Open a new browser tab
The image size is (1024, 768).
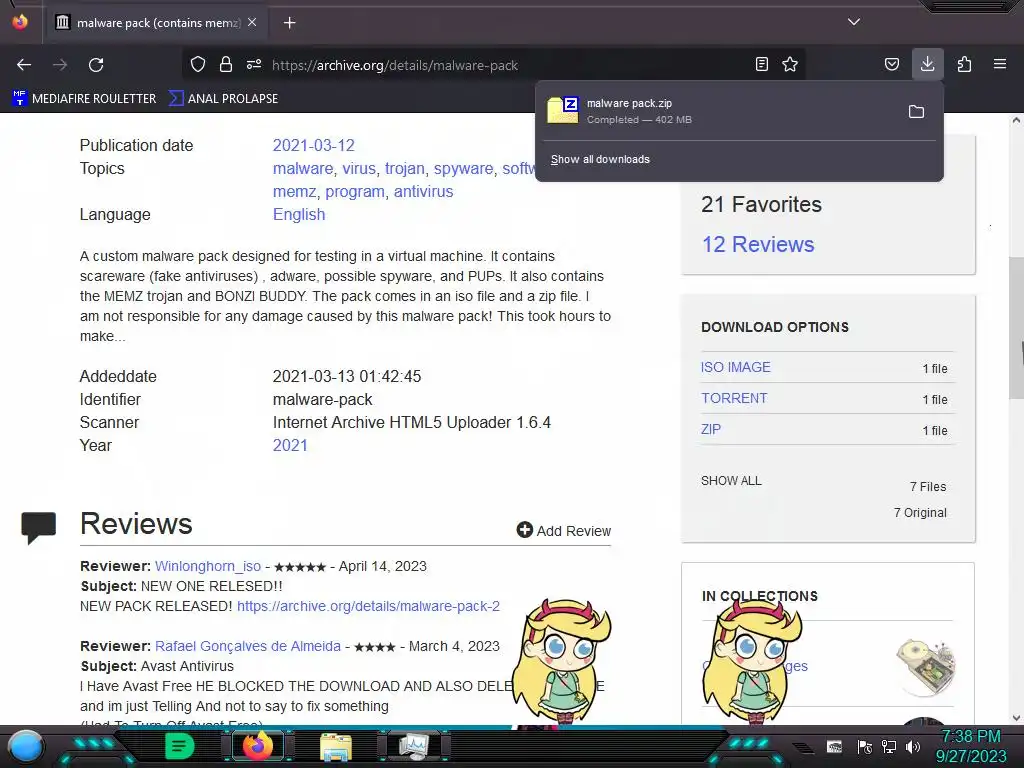[289, 23]
